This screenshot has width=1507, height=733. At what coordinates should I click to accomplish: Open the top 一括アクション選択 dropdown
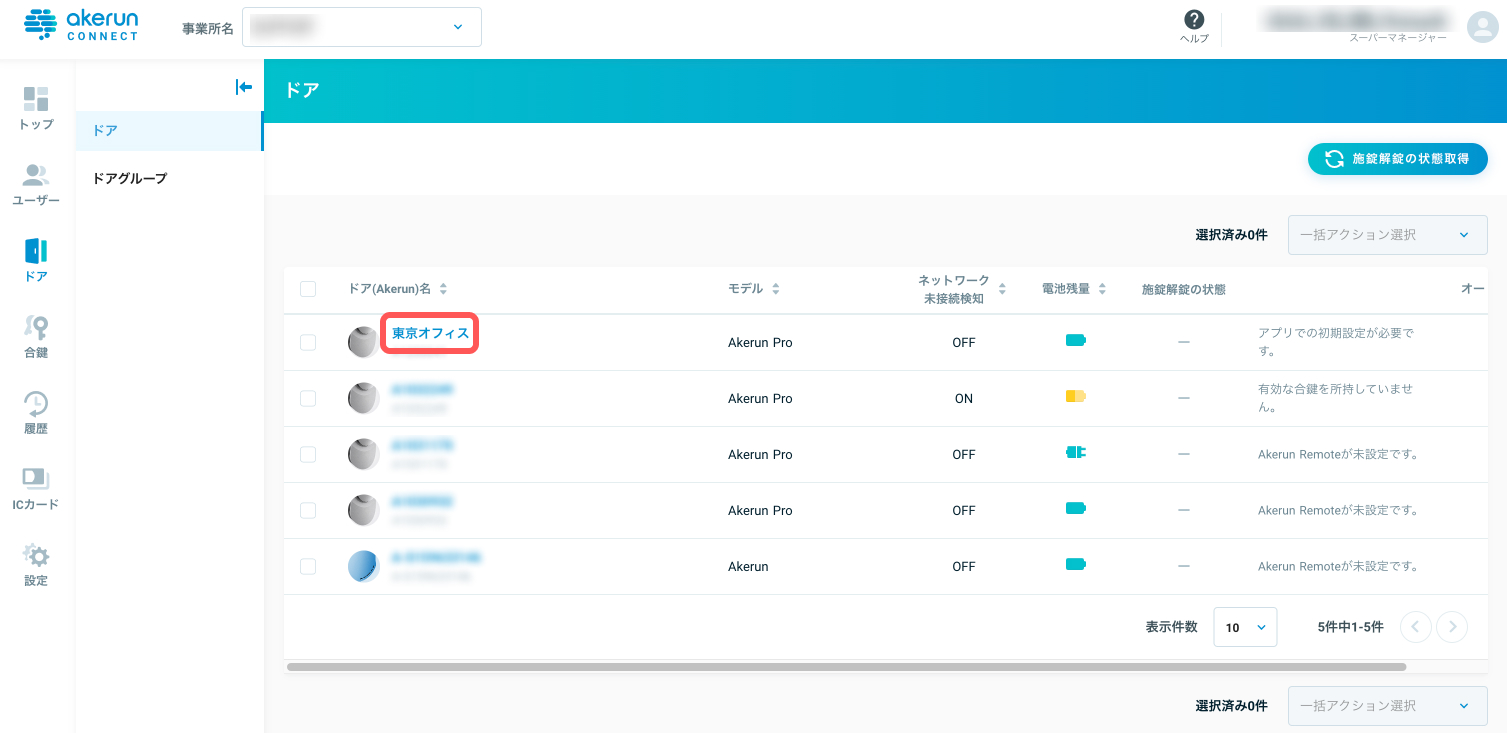coord(1387,235)
